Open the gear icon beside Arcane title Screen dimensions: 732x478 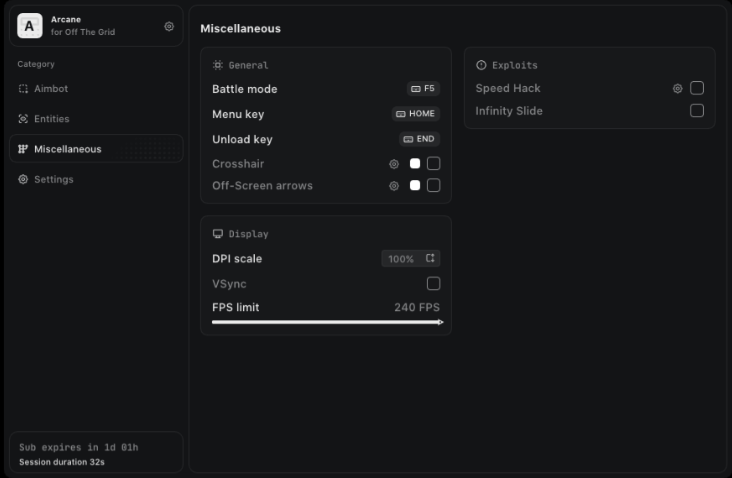(x=169, y=26)
